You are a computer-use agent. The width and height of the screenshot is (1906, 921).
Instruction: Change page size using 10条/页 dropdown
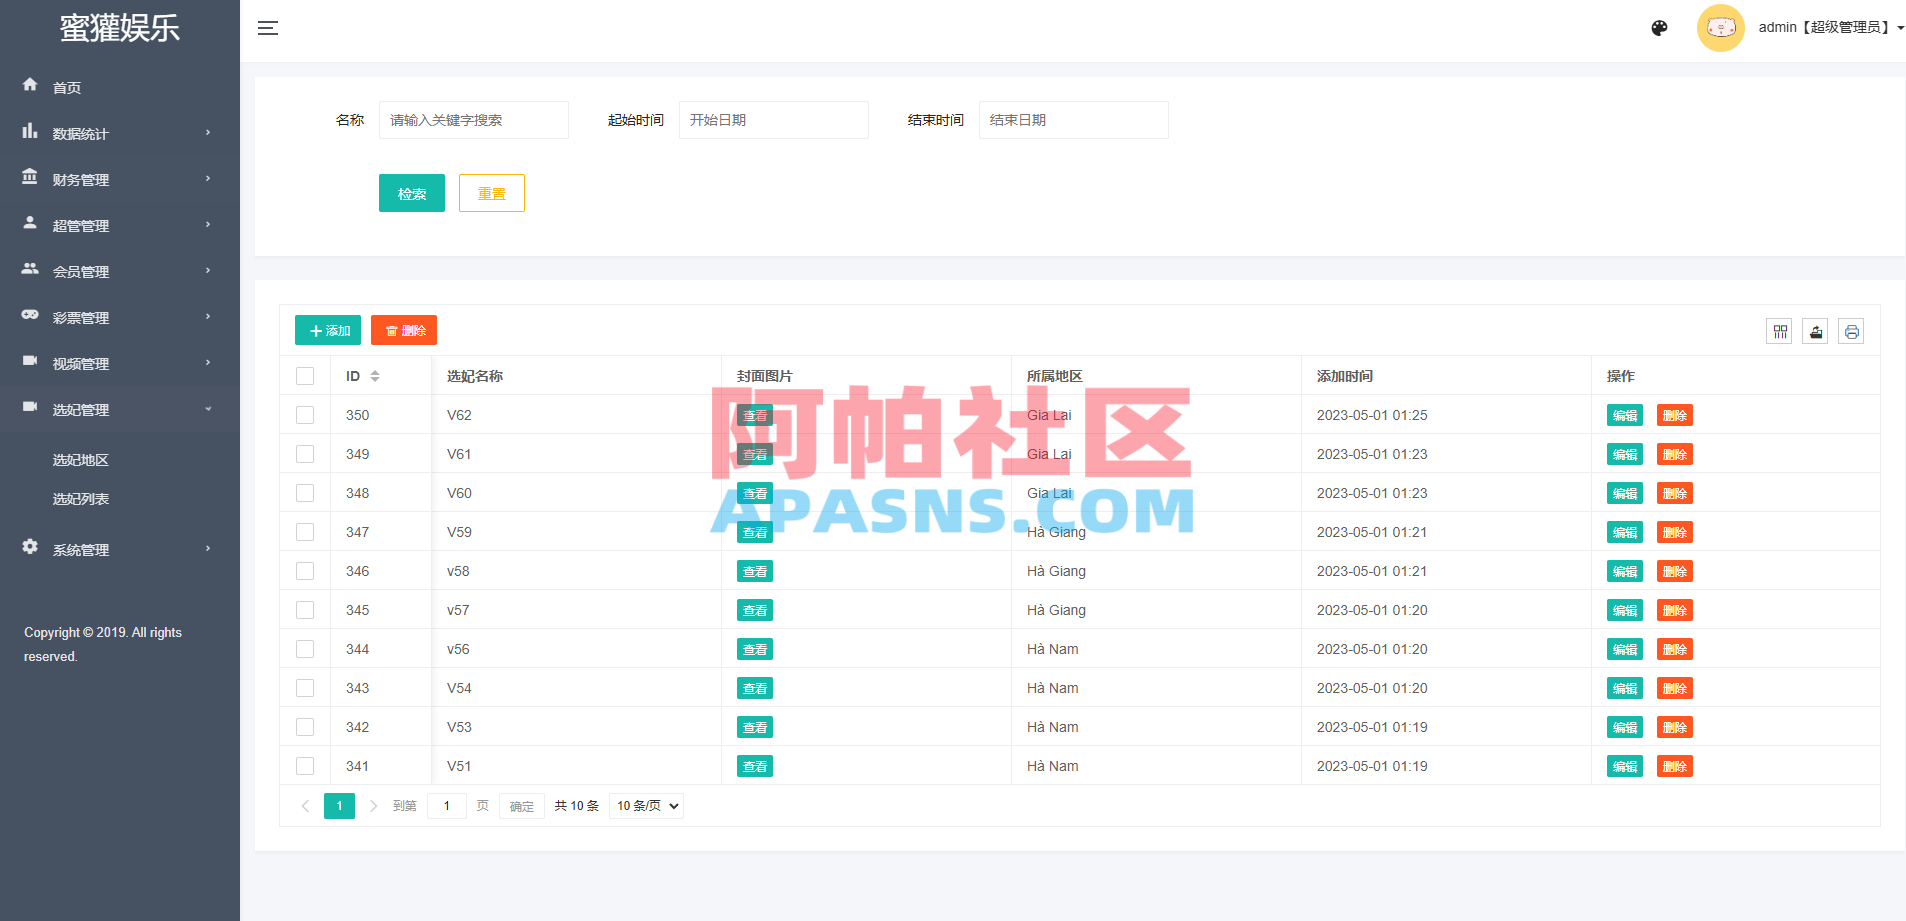click(x=645, y=805)
